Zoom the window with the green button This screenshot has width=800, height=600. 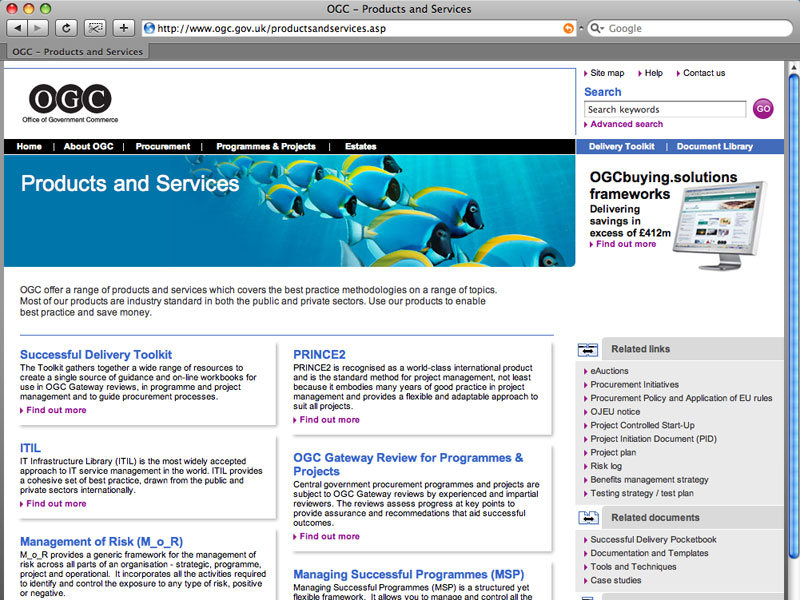coord(45,9)
